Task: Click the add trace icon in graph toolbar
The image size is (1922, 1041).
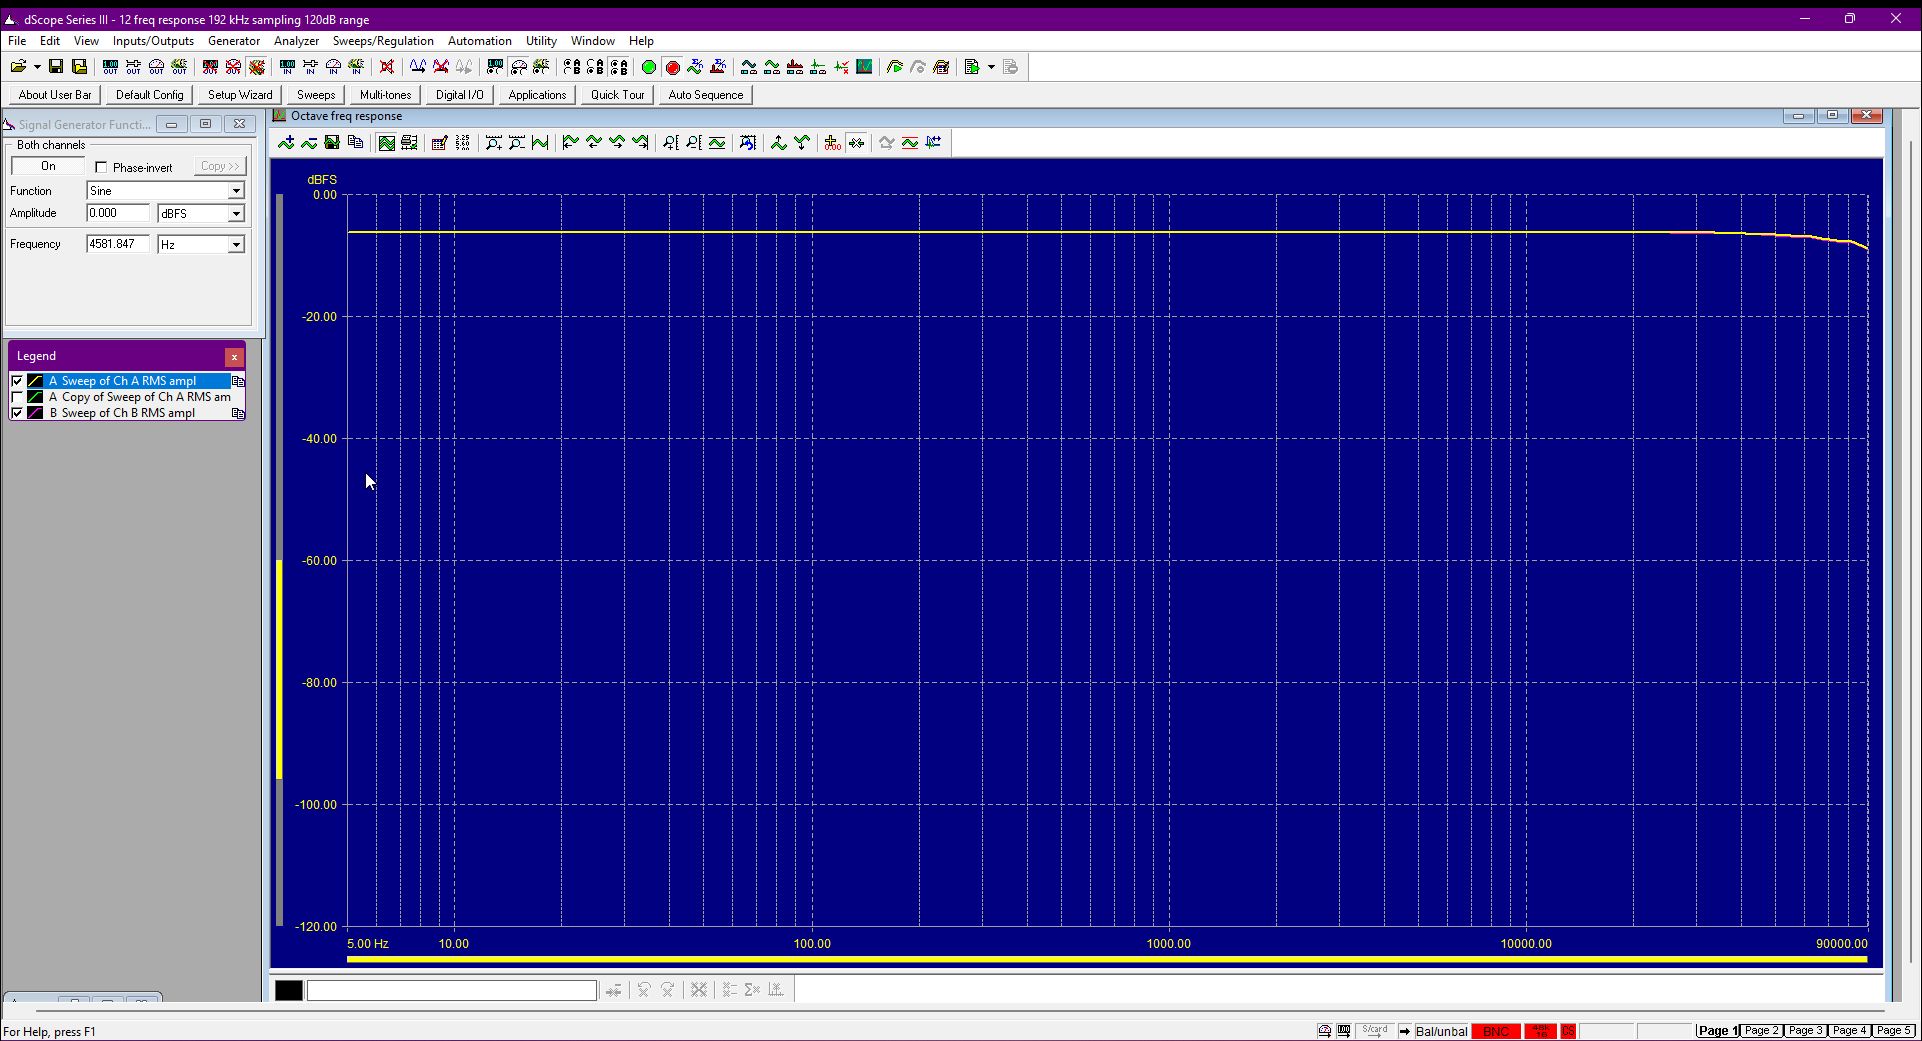Action: 286,143
